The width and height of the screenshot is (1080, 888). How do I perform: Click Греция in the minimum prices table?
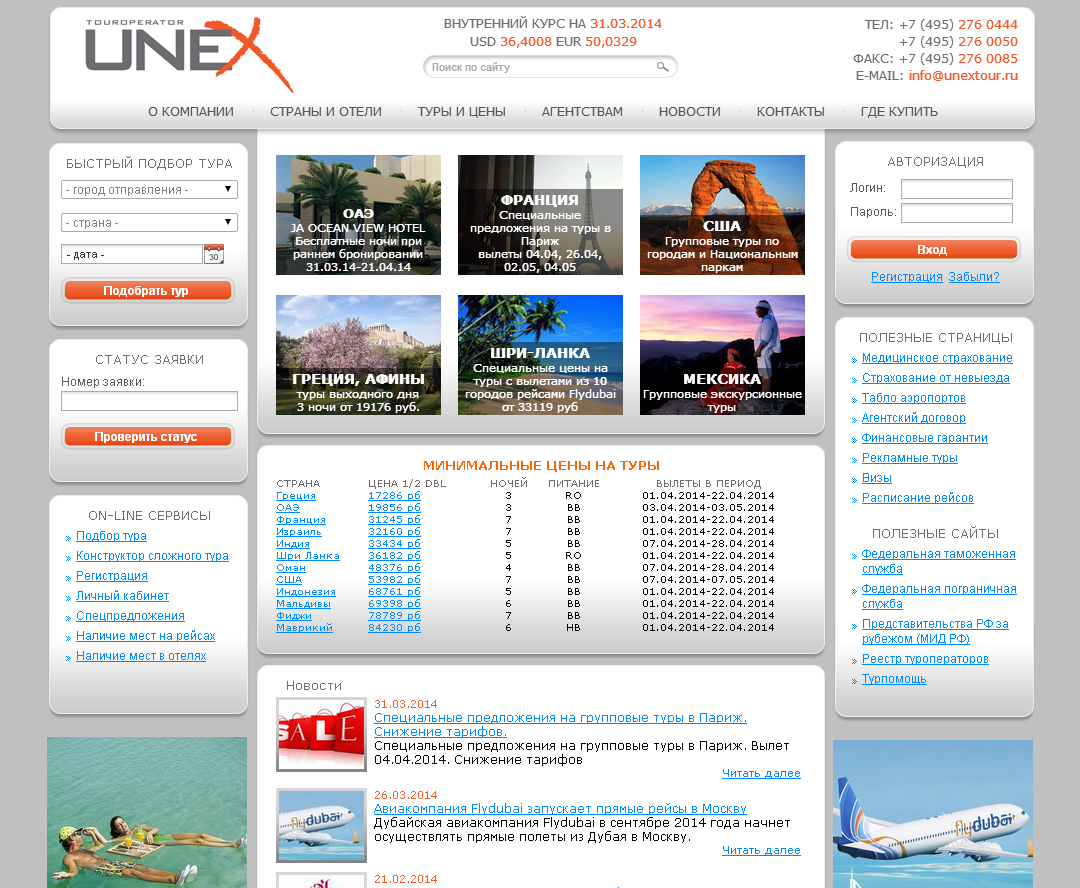tap(296, 495)
